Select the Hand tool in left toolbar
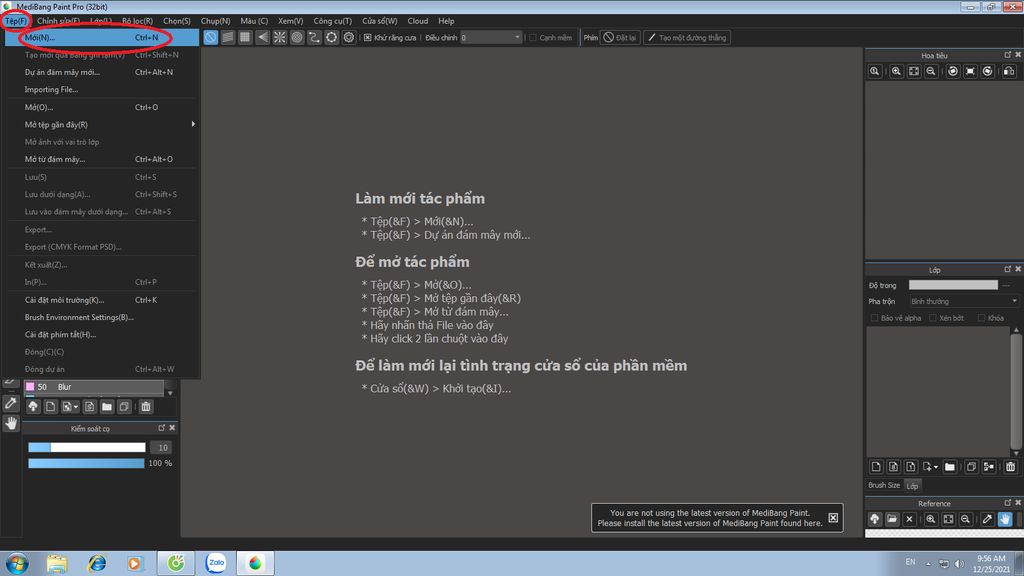The width and height of the screenshot is (1024, 576). click(10, 423)
